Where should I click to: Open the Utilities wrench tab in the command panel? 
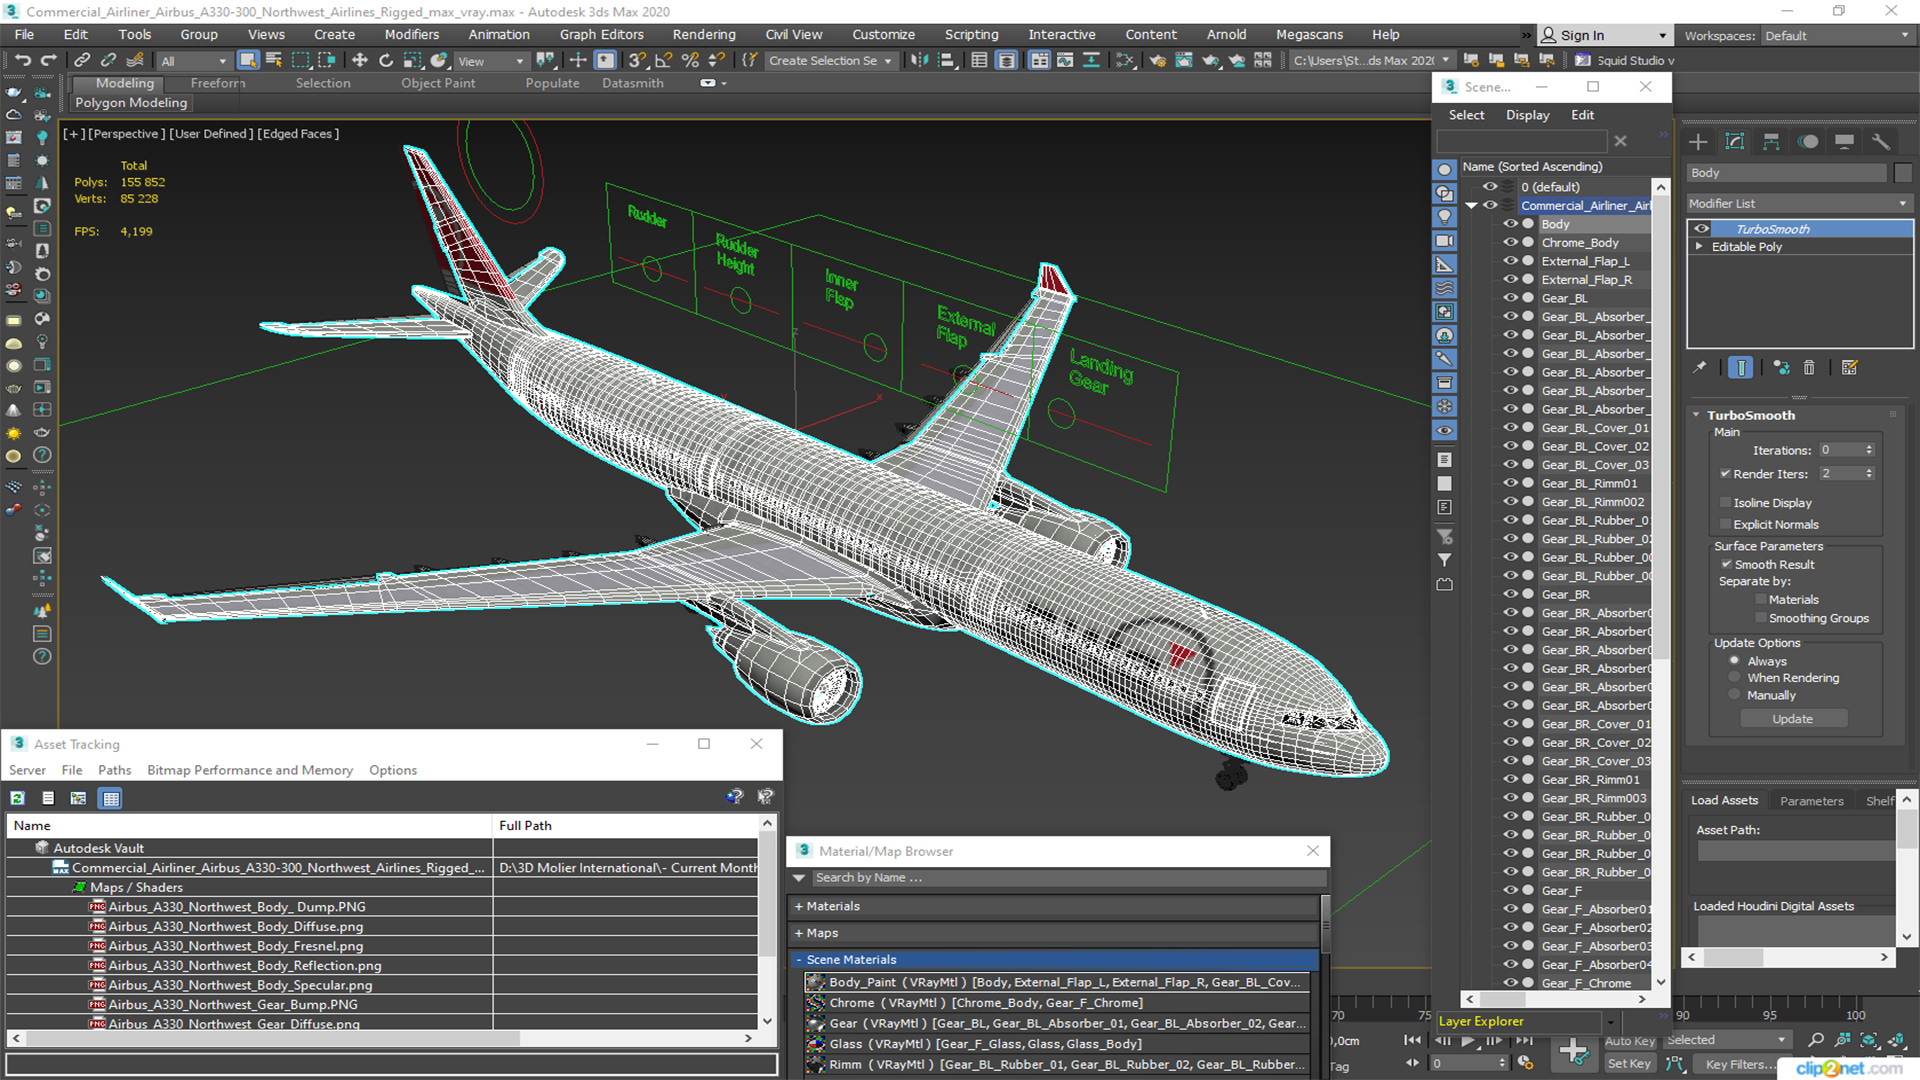1881,142
